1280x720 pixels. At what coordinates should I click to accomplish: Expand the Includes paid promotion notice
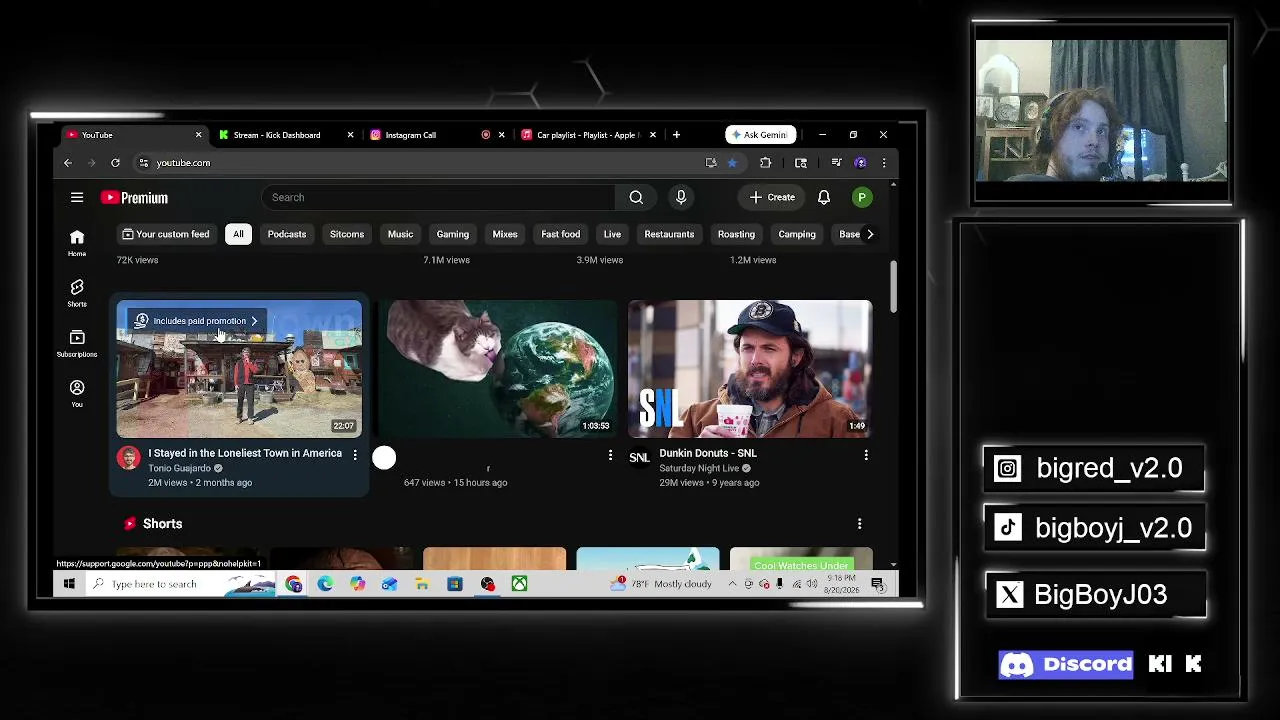[197, 321]
